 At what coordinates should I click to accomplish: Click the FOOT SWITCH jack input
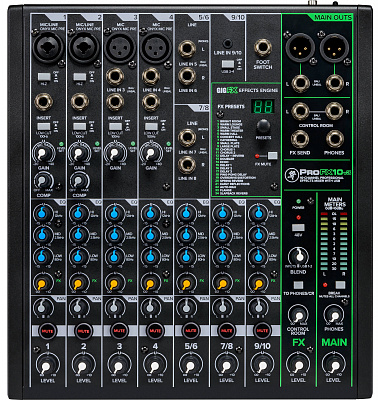[263, 48]
